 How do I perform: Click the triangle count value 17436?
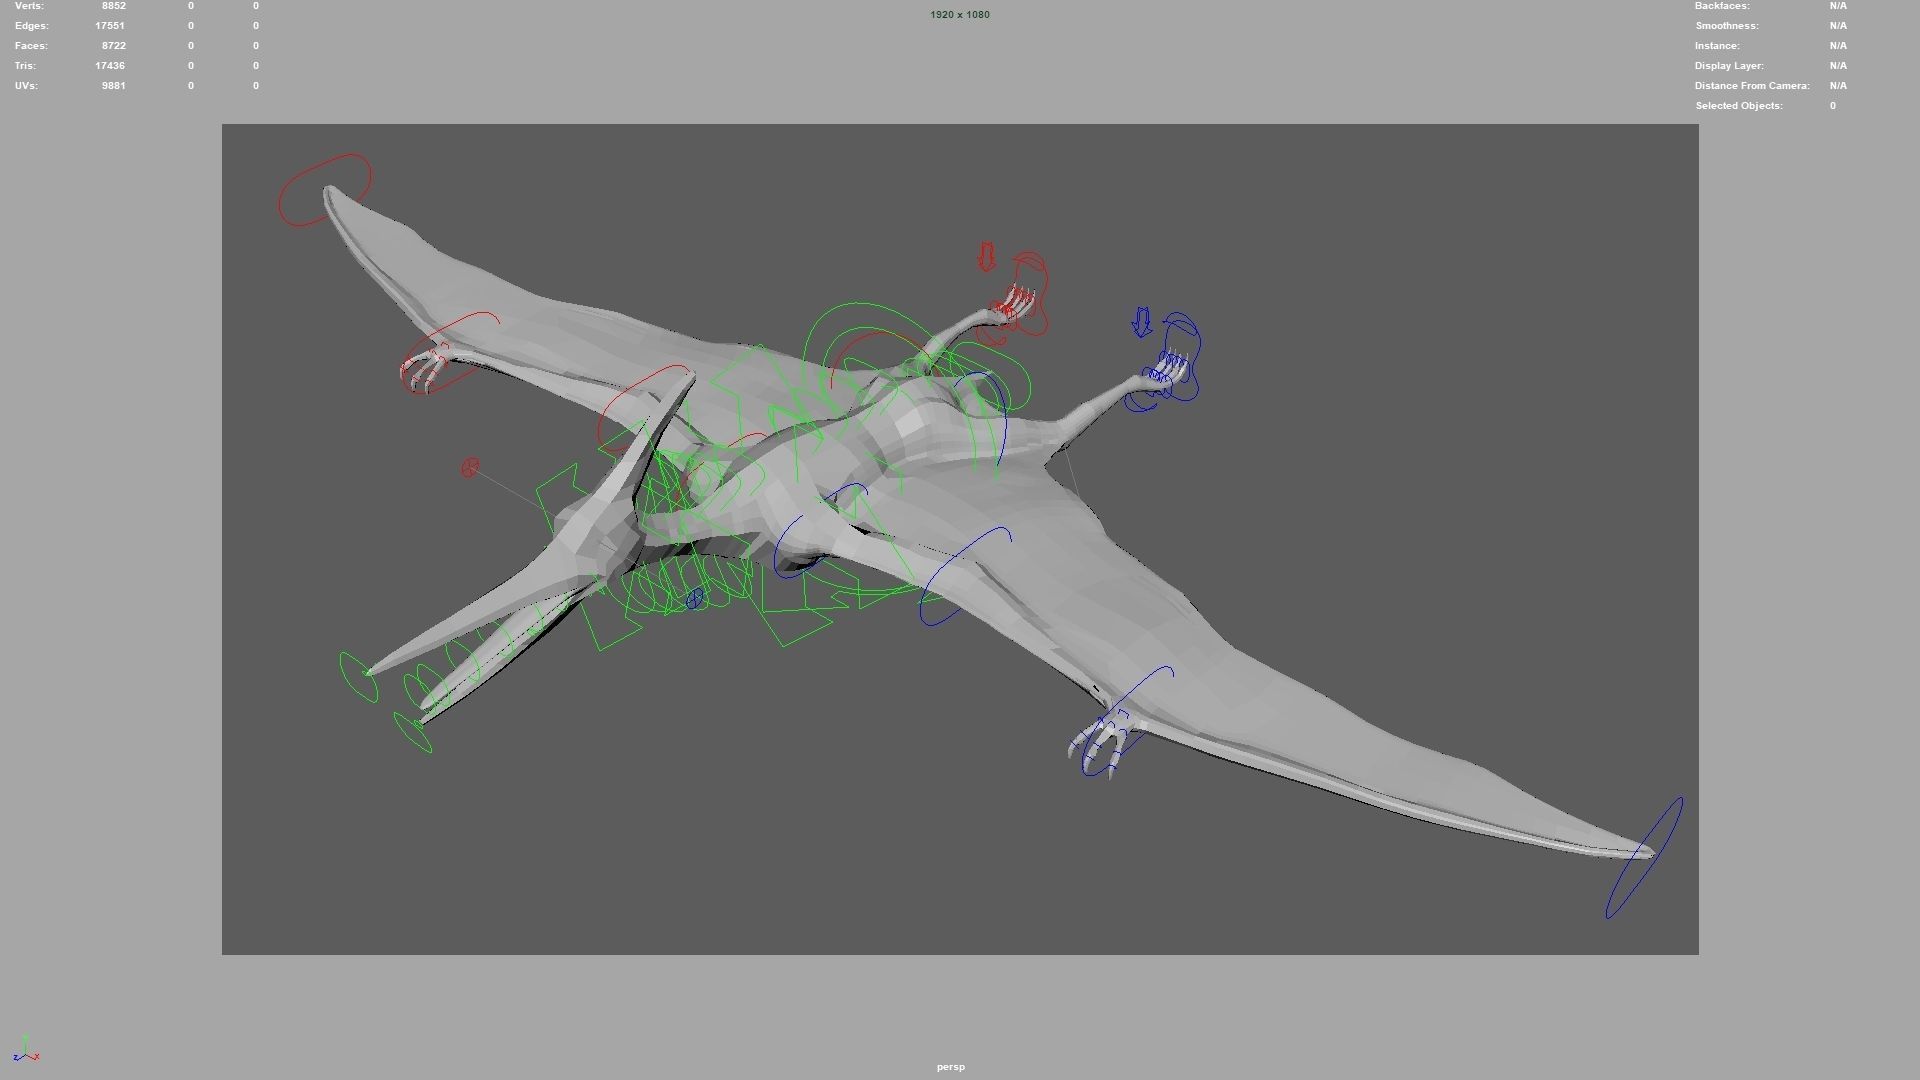[x=110, y=66]
